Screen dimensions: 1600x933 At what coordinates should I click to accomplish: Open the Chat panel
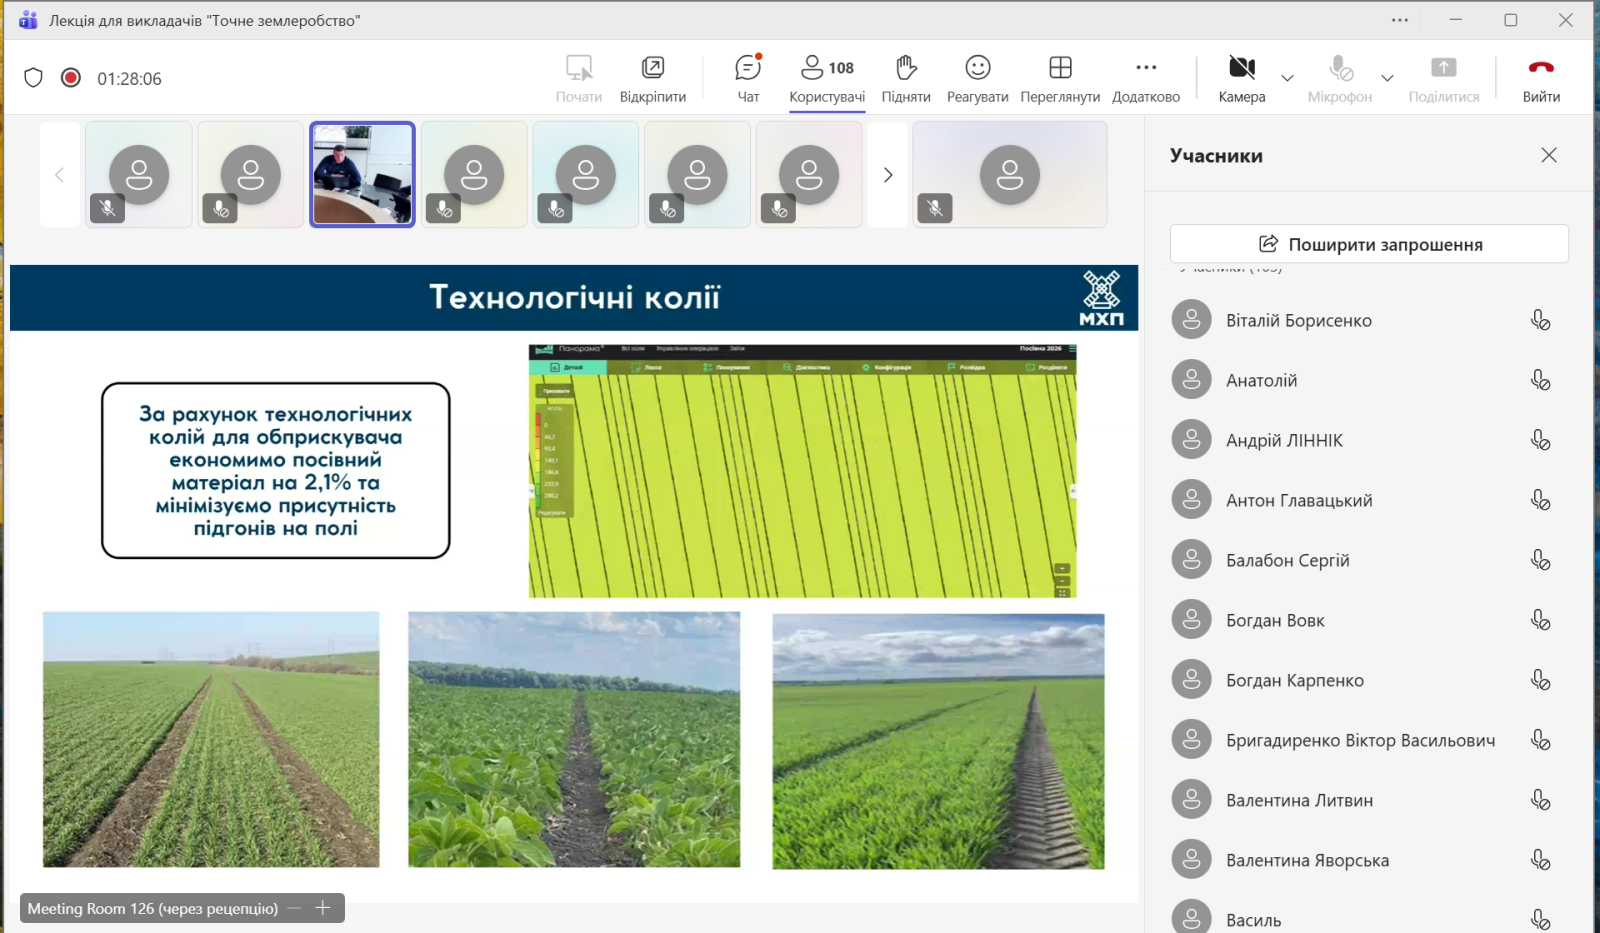coord(748,78)
